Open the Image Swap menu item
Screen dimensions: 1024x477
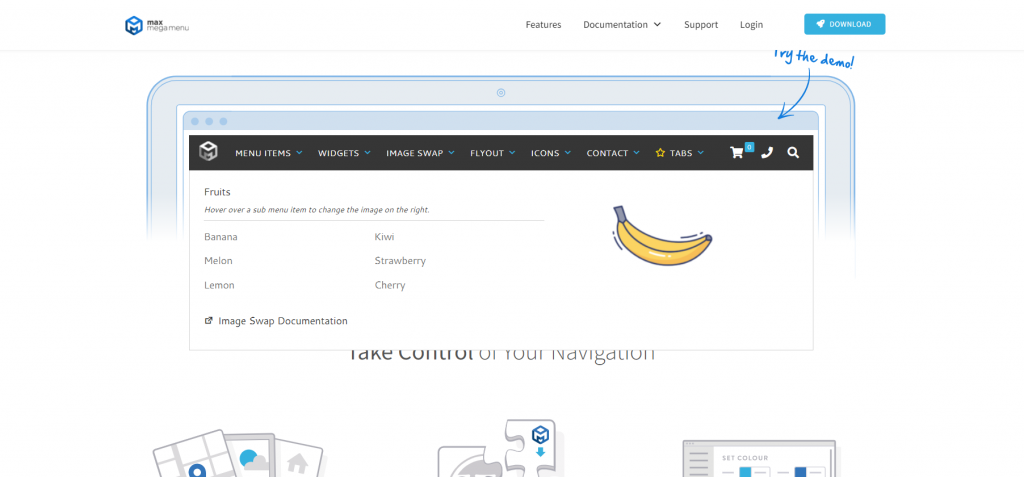[420, 153]
